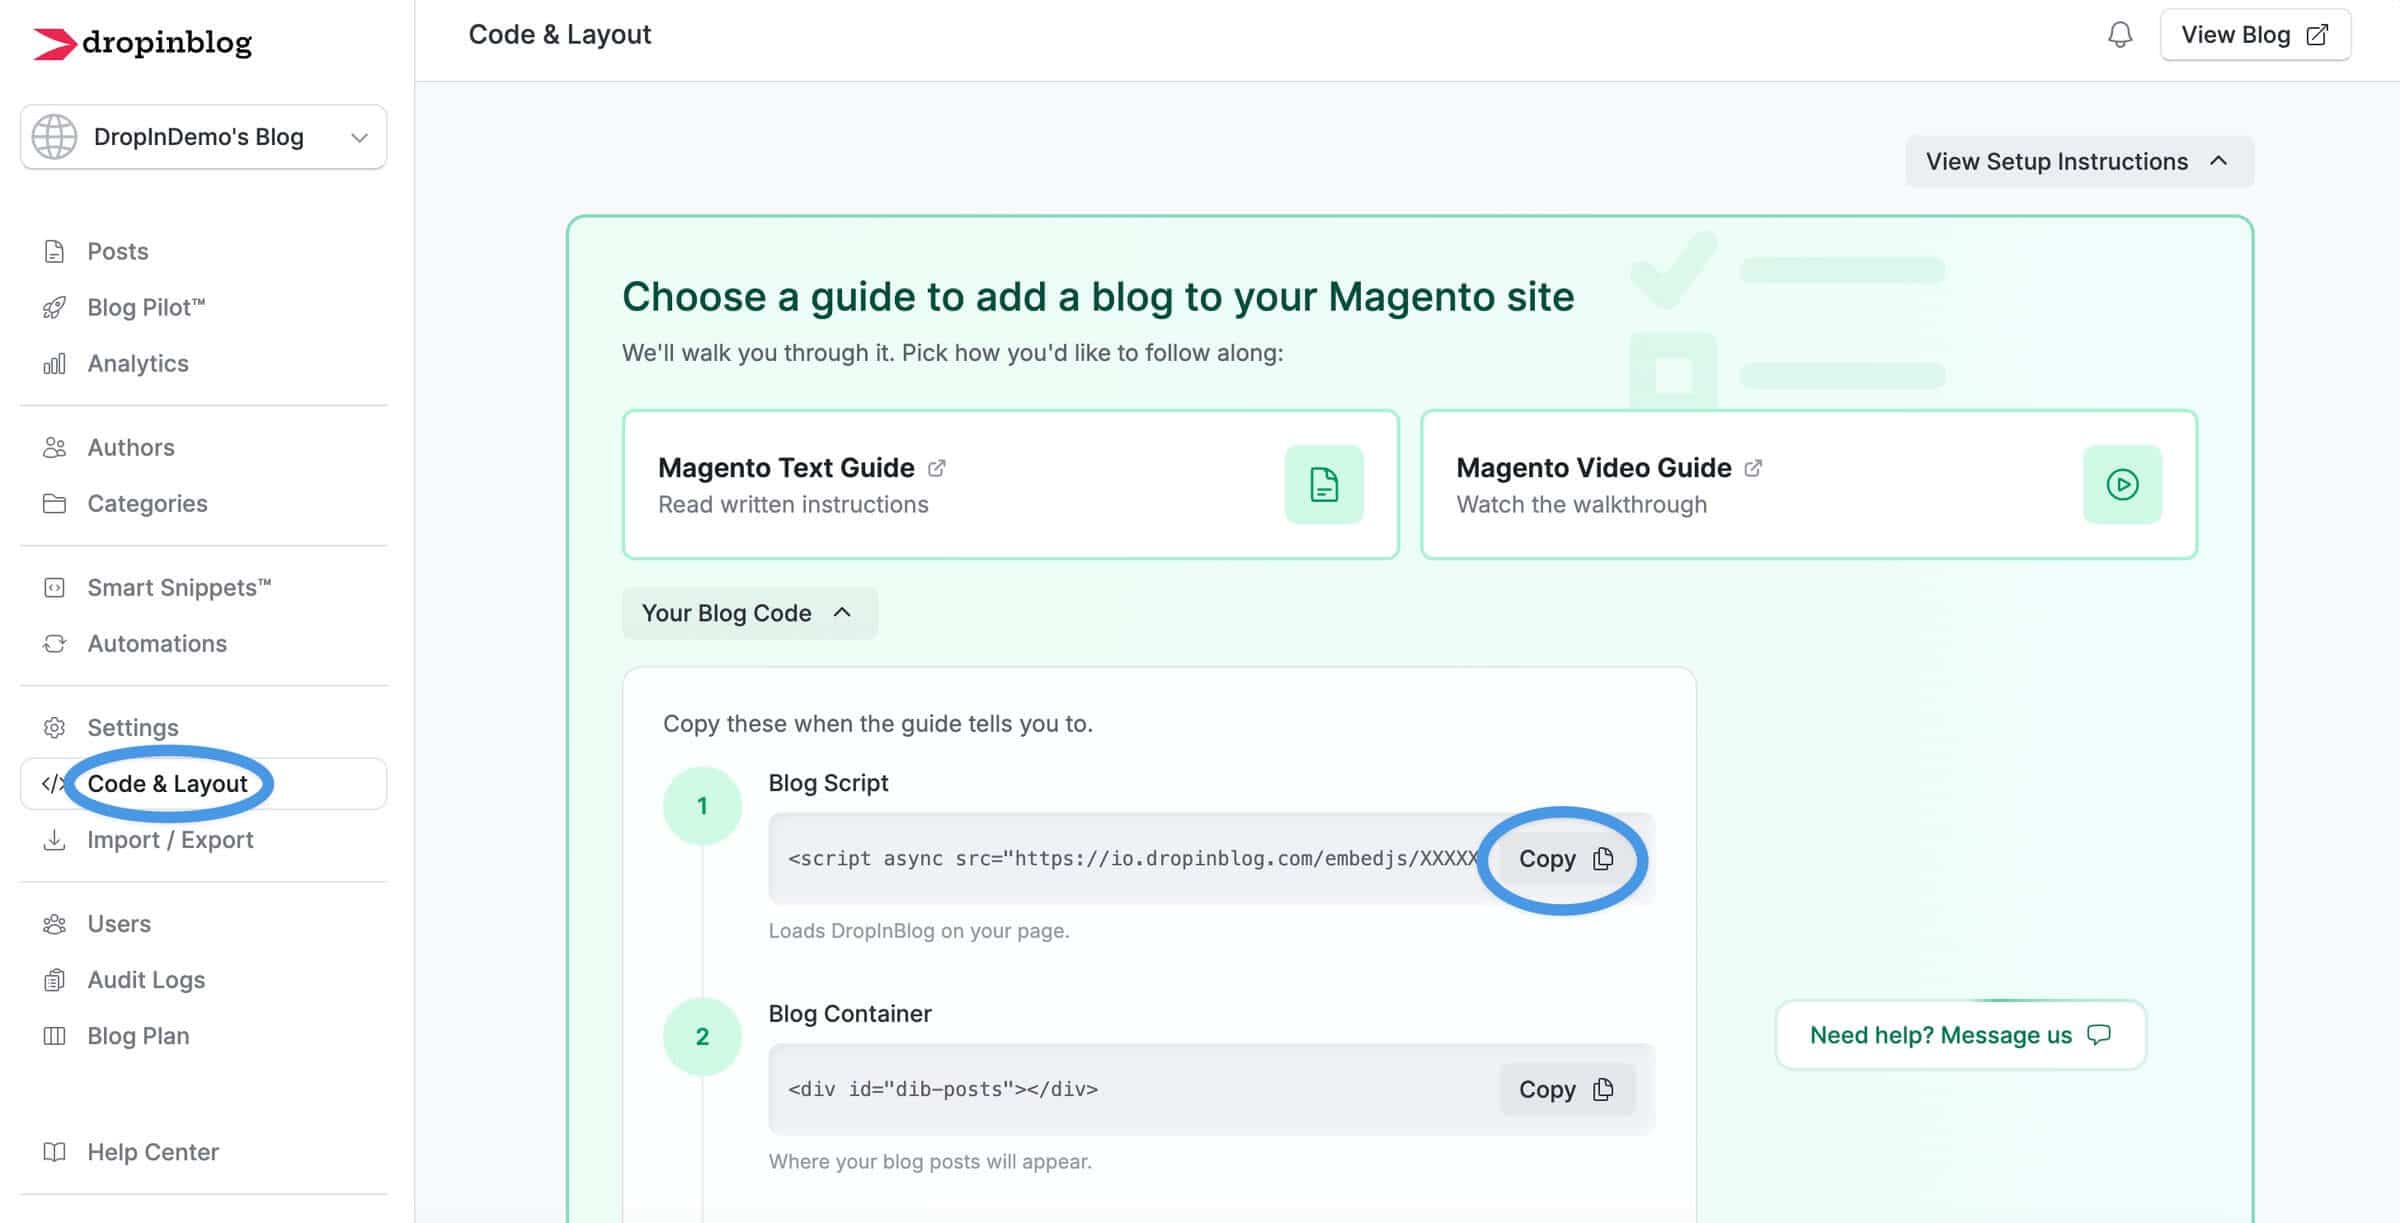Click the Analytics bar chart icon
Image resolution: width=2400 pixels, height=1223 pixels.
pos(54,363)
